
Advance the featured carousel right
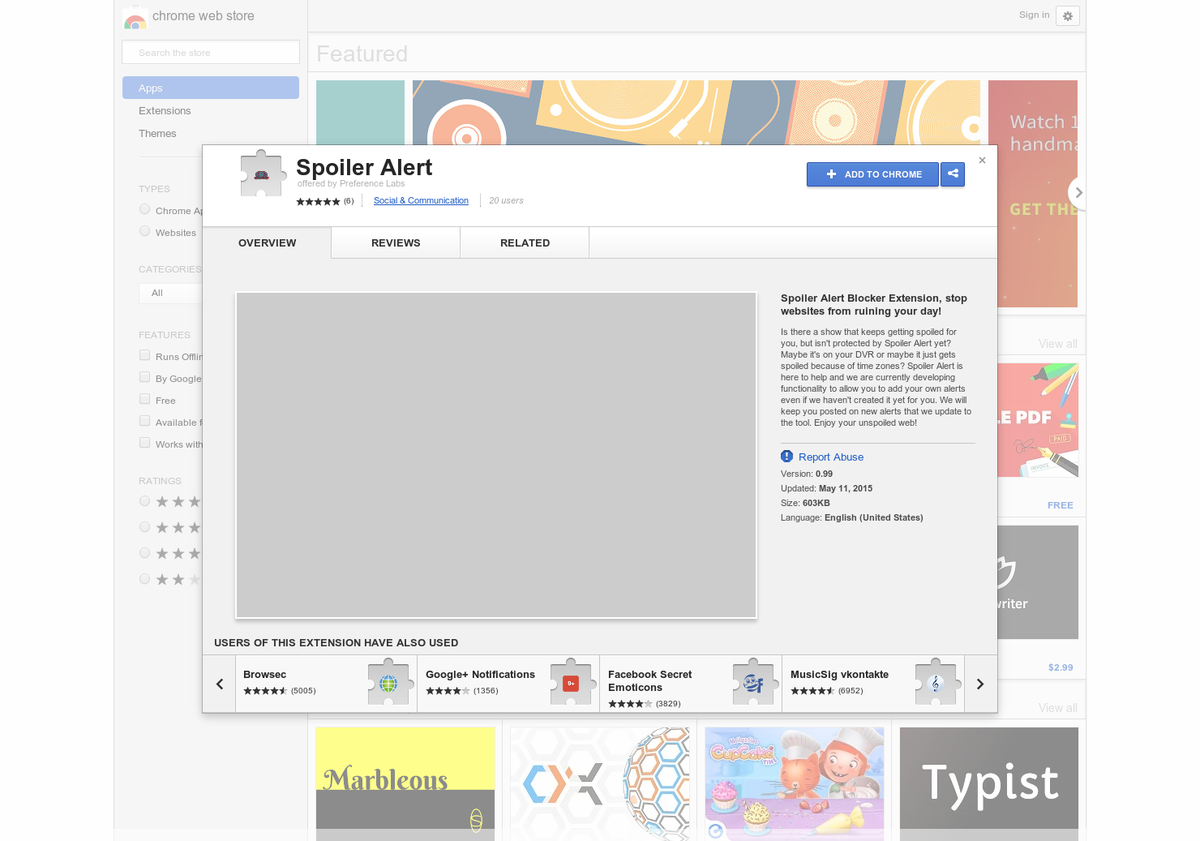click(1078, 192)
